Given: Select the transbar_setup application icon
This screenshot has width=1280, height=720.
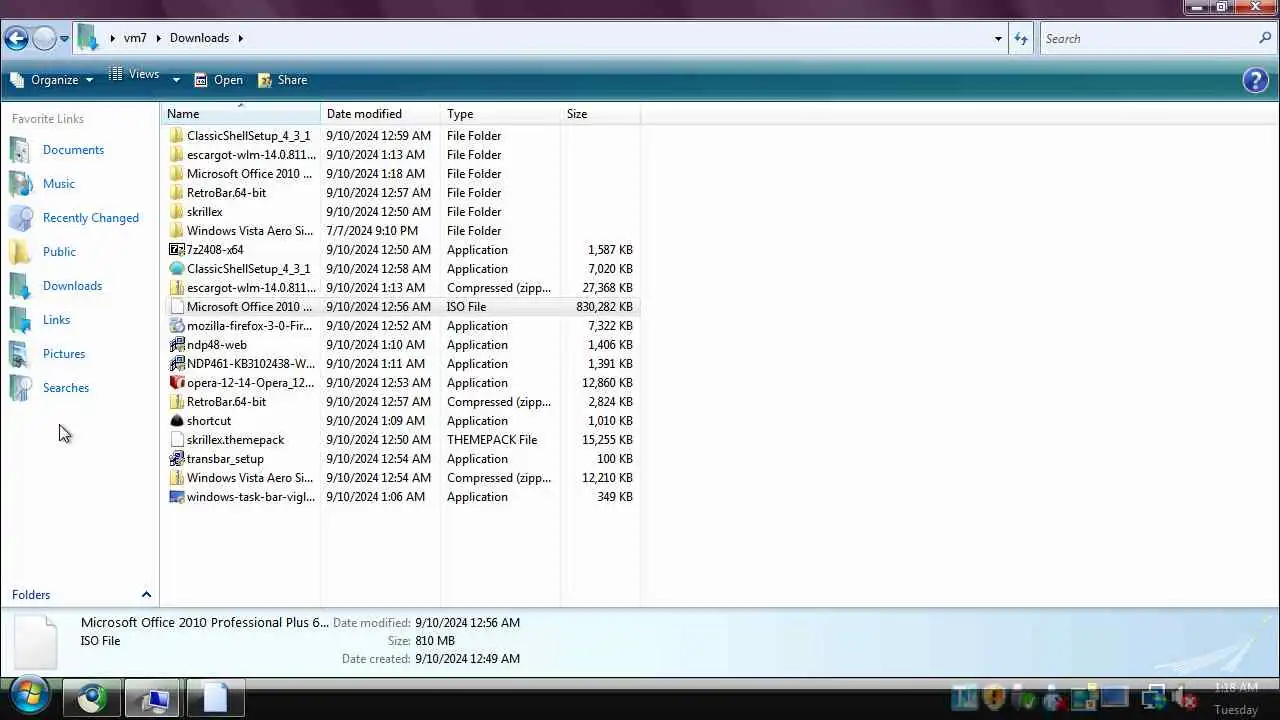Looking at the screenshot, I should click(x=177, y=459).
